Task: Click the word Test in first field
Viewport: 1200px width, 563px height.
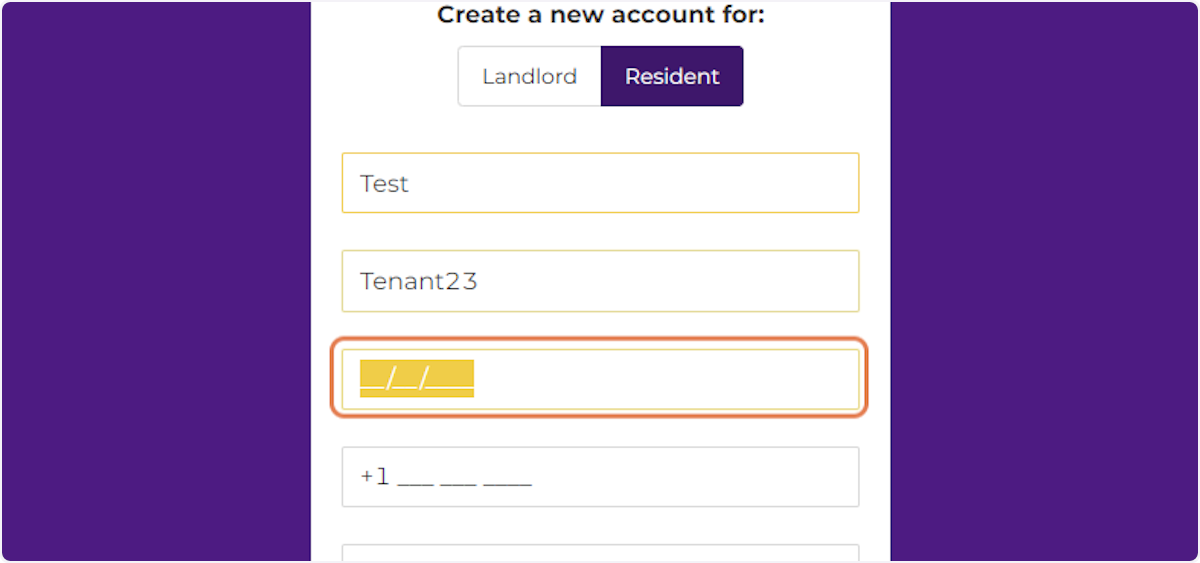Action: tap(385, 184)
